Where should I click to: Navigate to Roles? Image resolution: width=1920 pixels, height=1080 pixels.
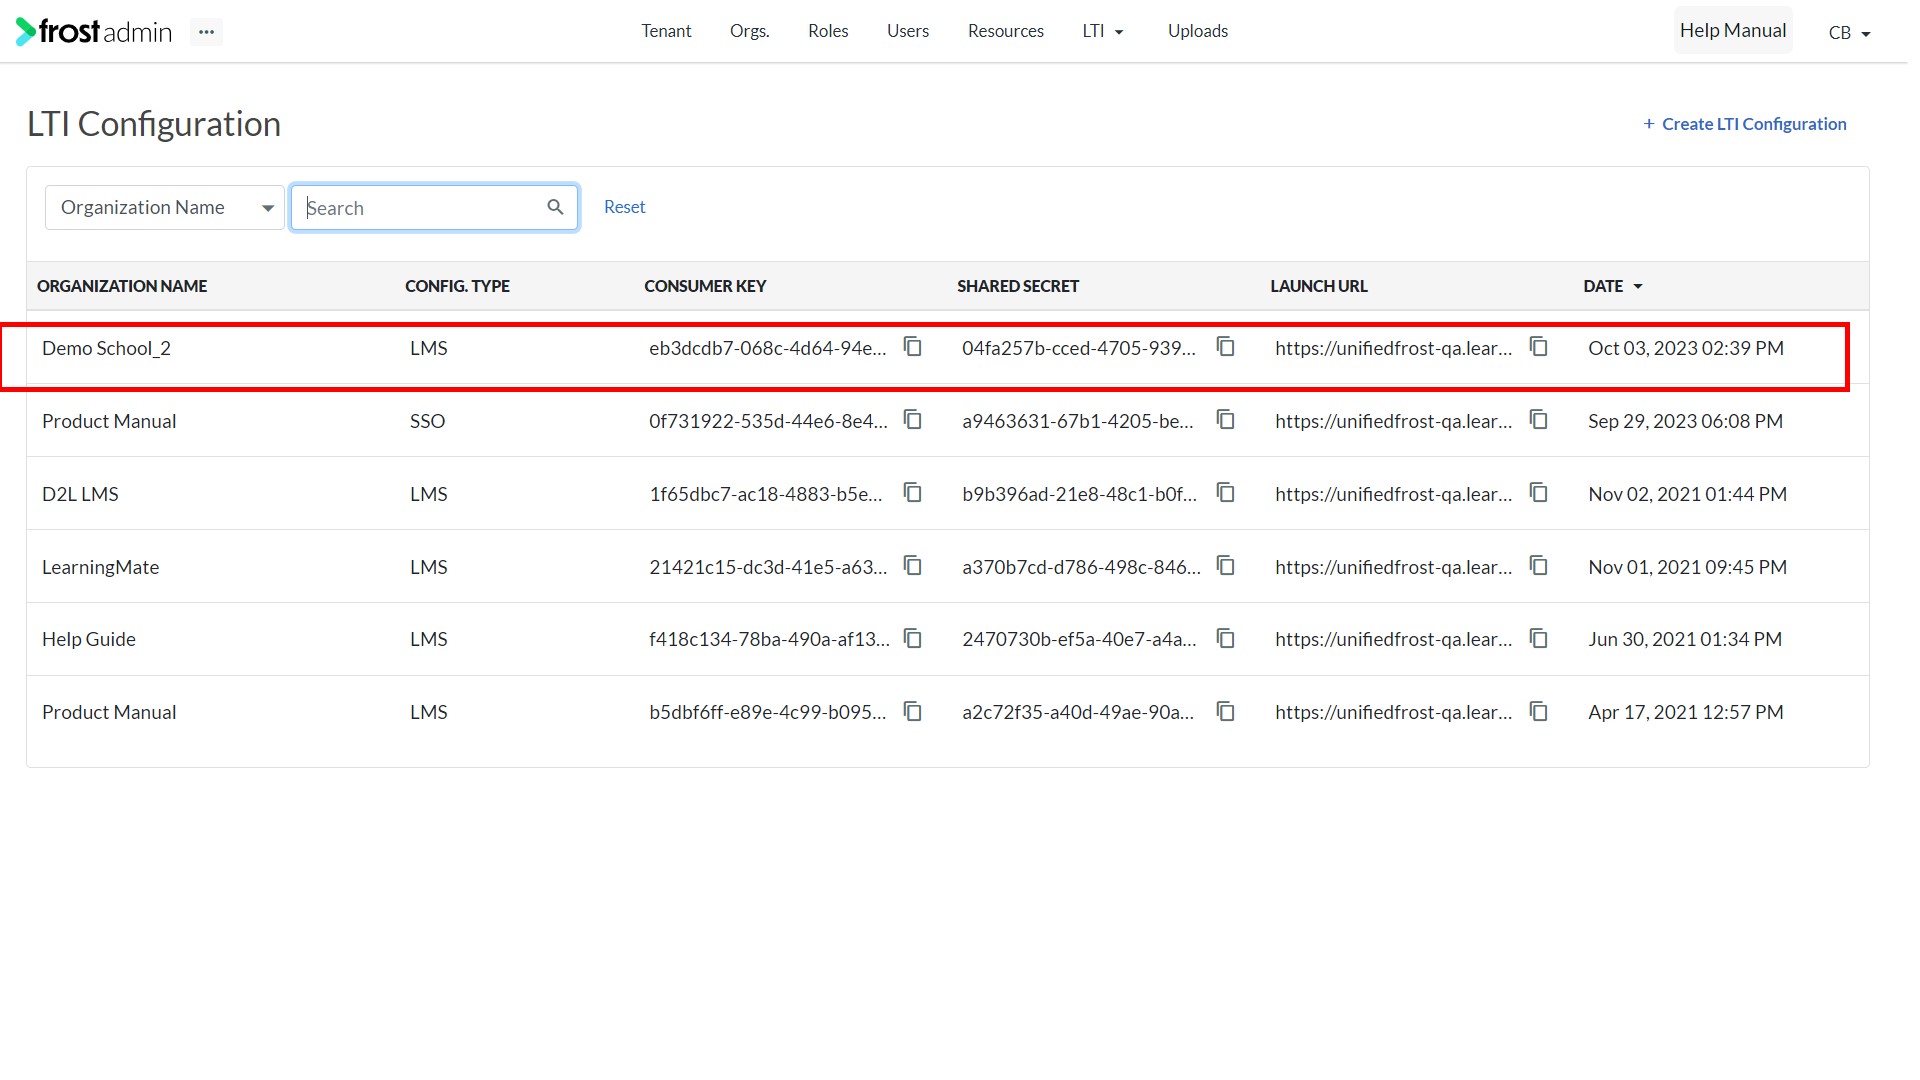pos(828,31)
